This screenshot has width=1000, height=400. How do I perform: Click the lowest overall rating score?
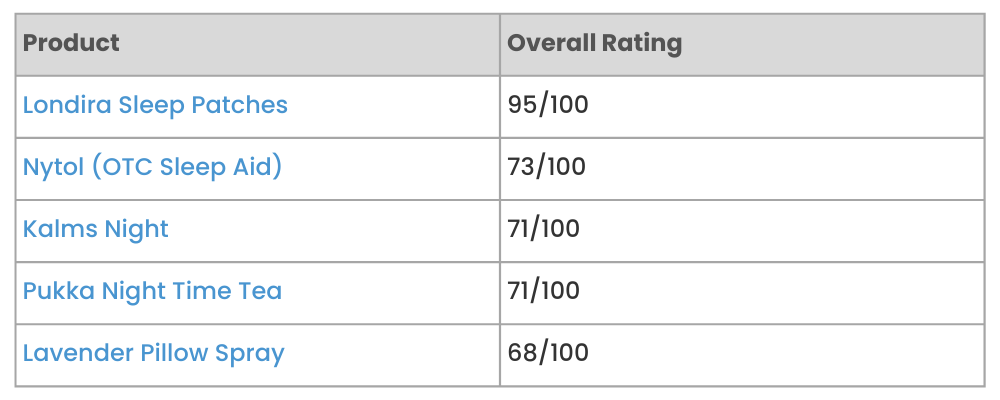tap(548, 353)
